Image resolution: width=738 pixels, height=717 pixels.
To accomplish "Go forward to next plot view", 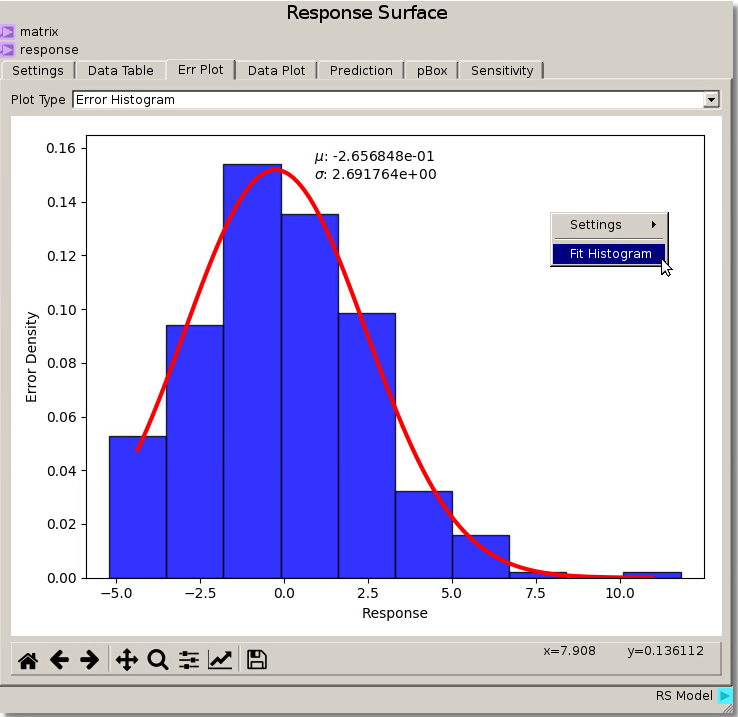I will [x=89, y=660].
